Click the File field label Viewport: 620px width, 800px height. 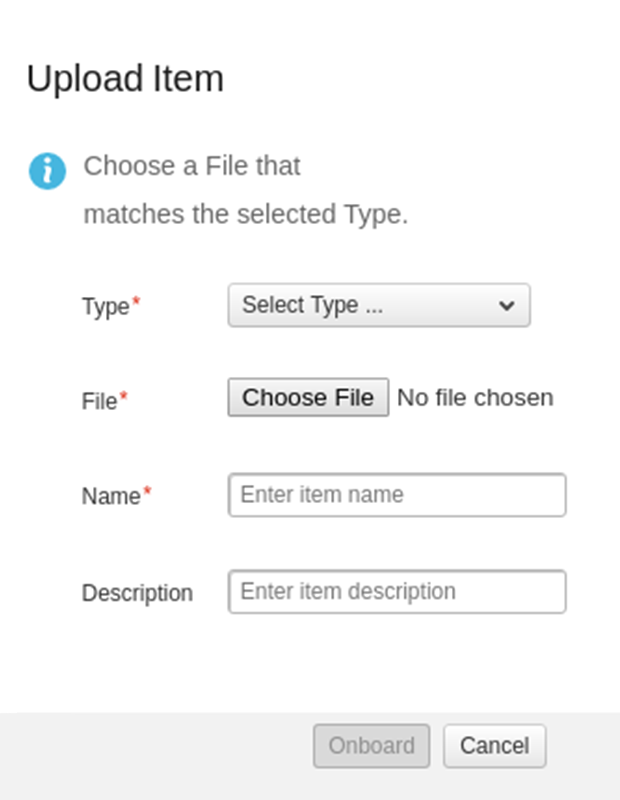(99, 402)
